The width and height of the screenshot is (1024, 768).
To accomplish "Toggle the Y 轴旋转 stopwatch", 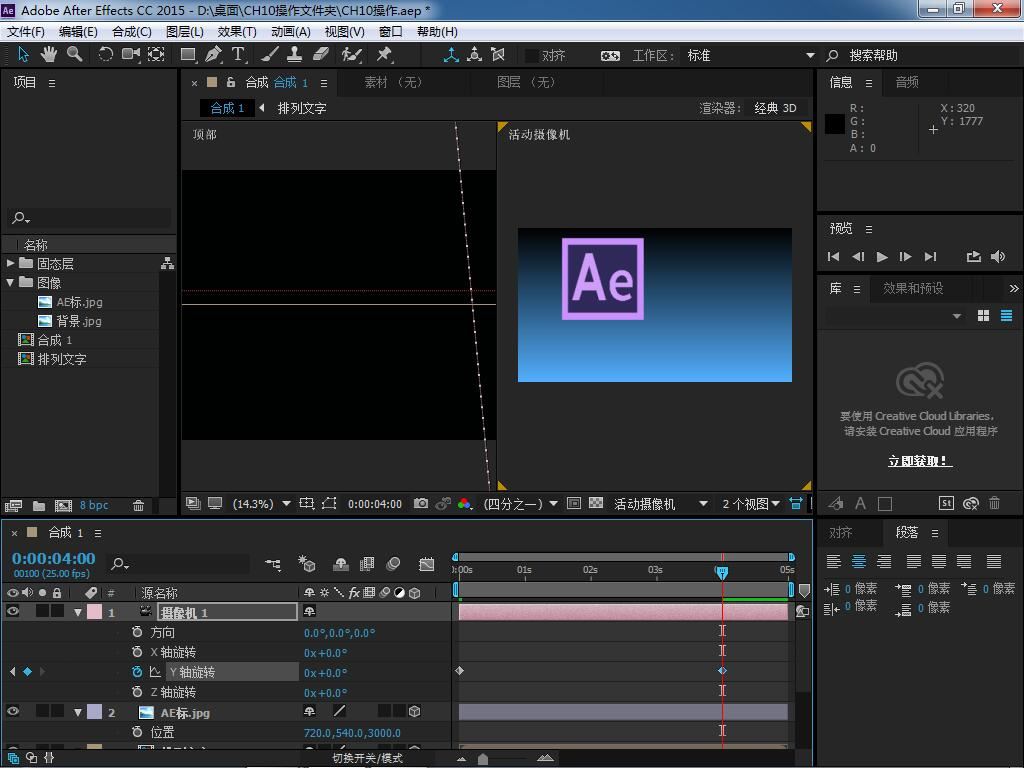I will 136,671.
